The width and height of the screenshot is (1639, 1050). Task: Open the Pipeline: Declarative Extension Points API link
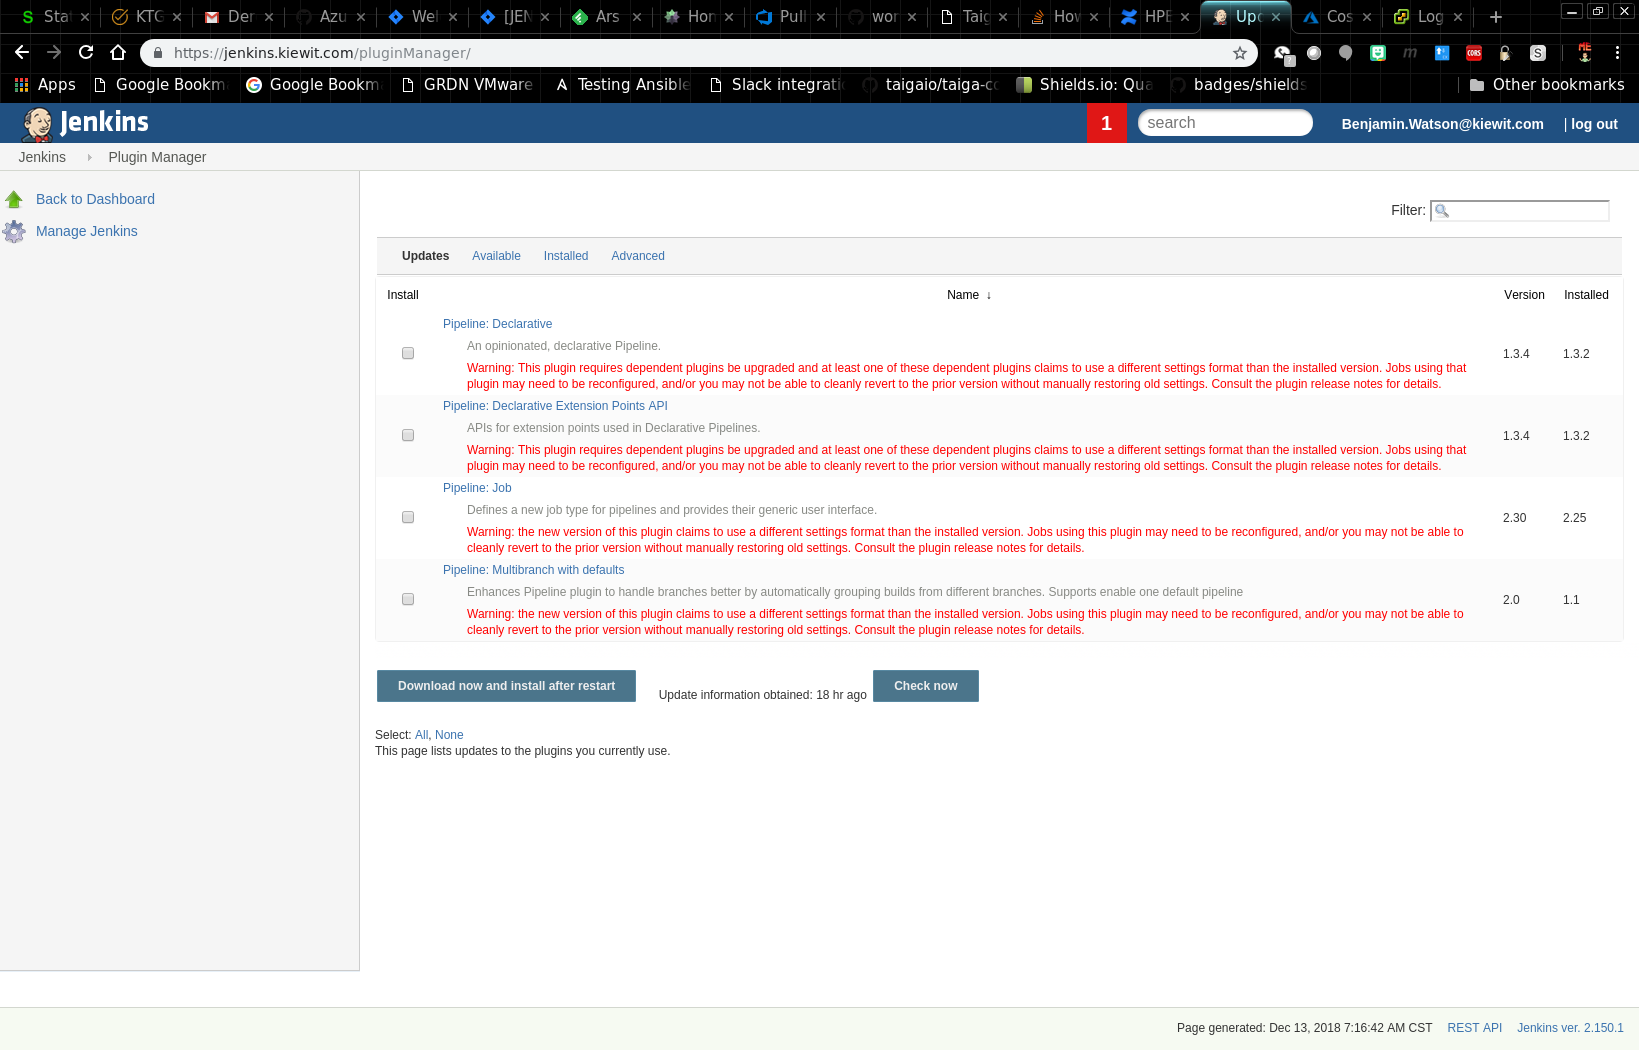[x=555, y=406]
